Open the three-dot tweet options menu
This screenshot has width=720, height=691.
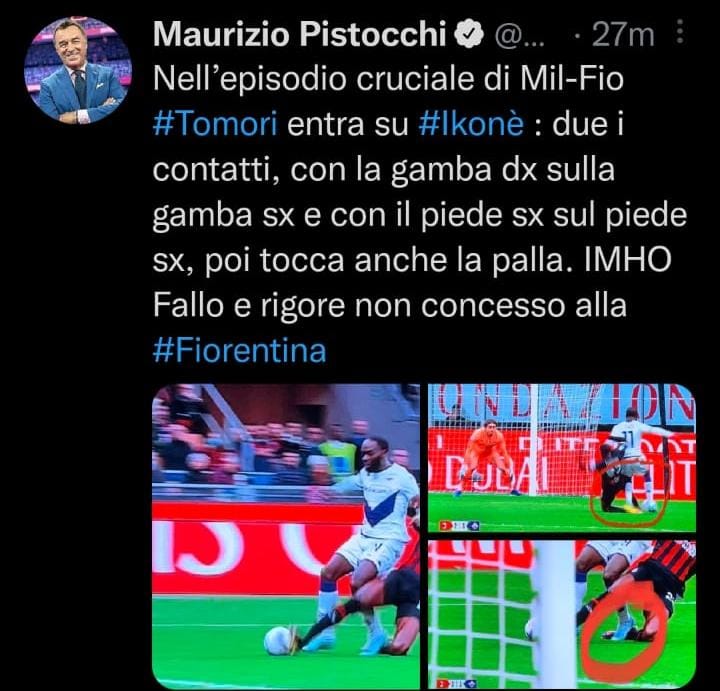click(681, 33)
